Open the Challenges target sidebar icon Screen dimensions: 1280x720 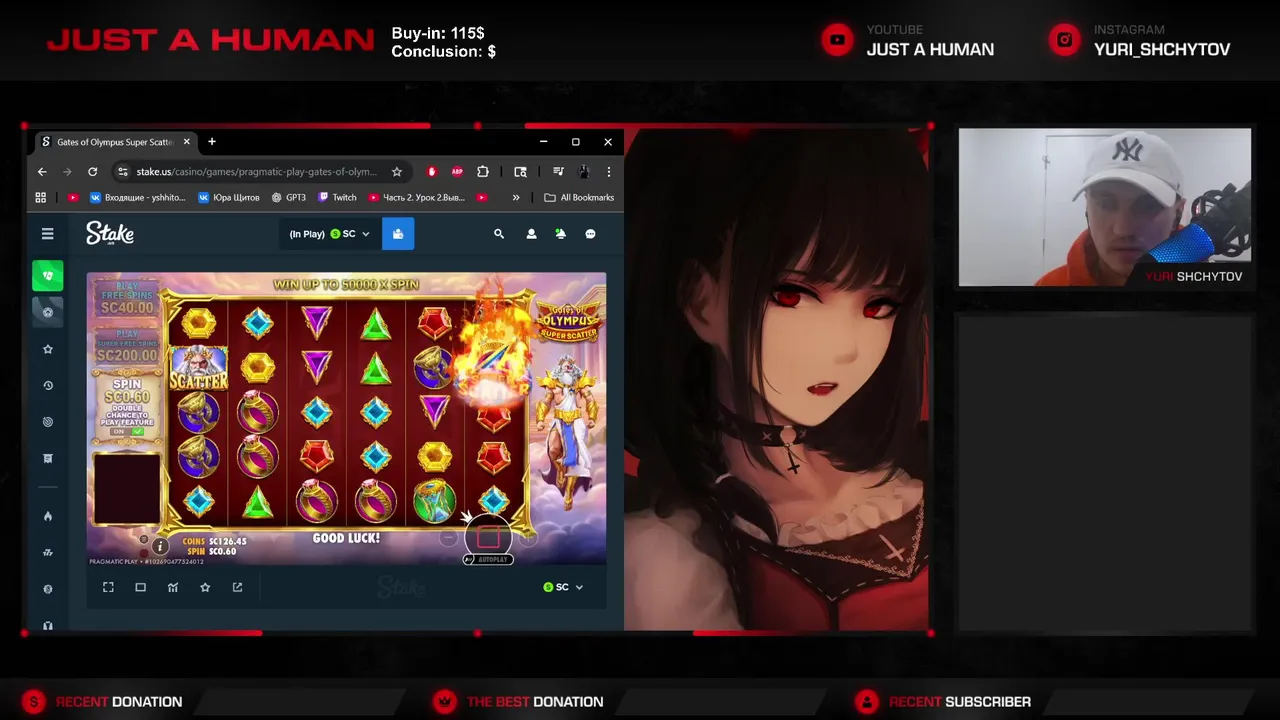pyautogui.click(x=47, y=422)
